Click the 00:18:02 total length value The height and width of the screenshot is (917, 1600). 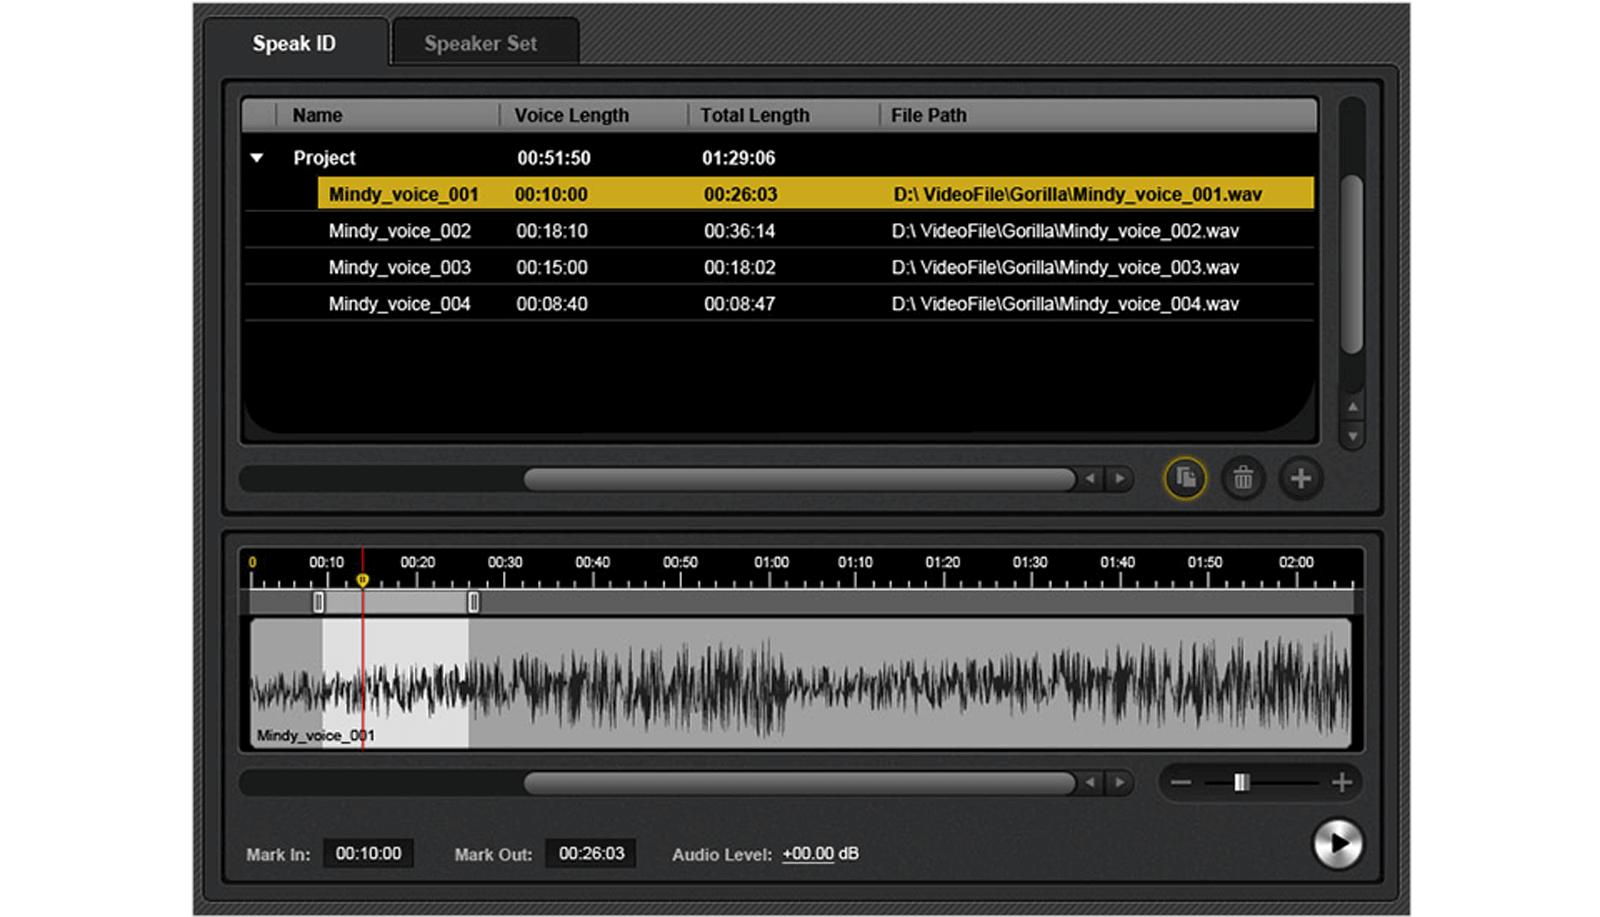point(739,268)
